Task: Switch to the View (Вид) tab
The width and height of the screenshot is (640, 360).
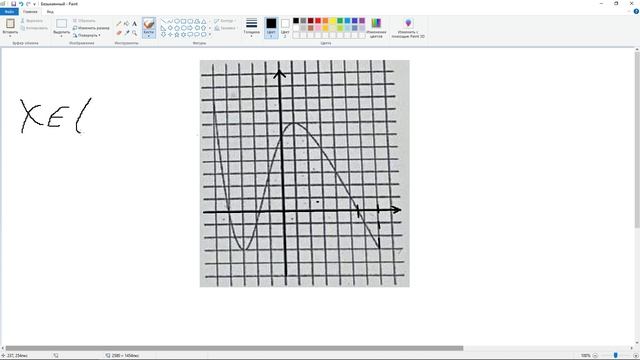Action: [x=50, y=11]
